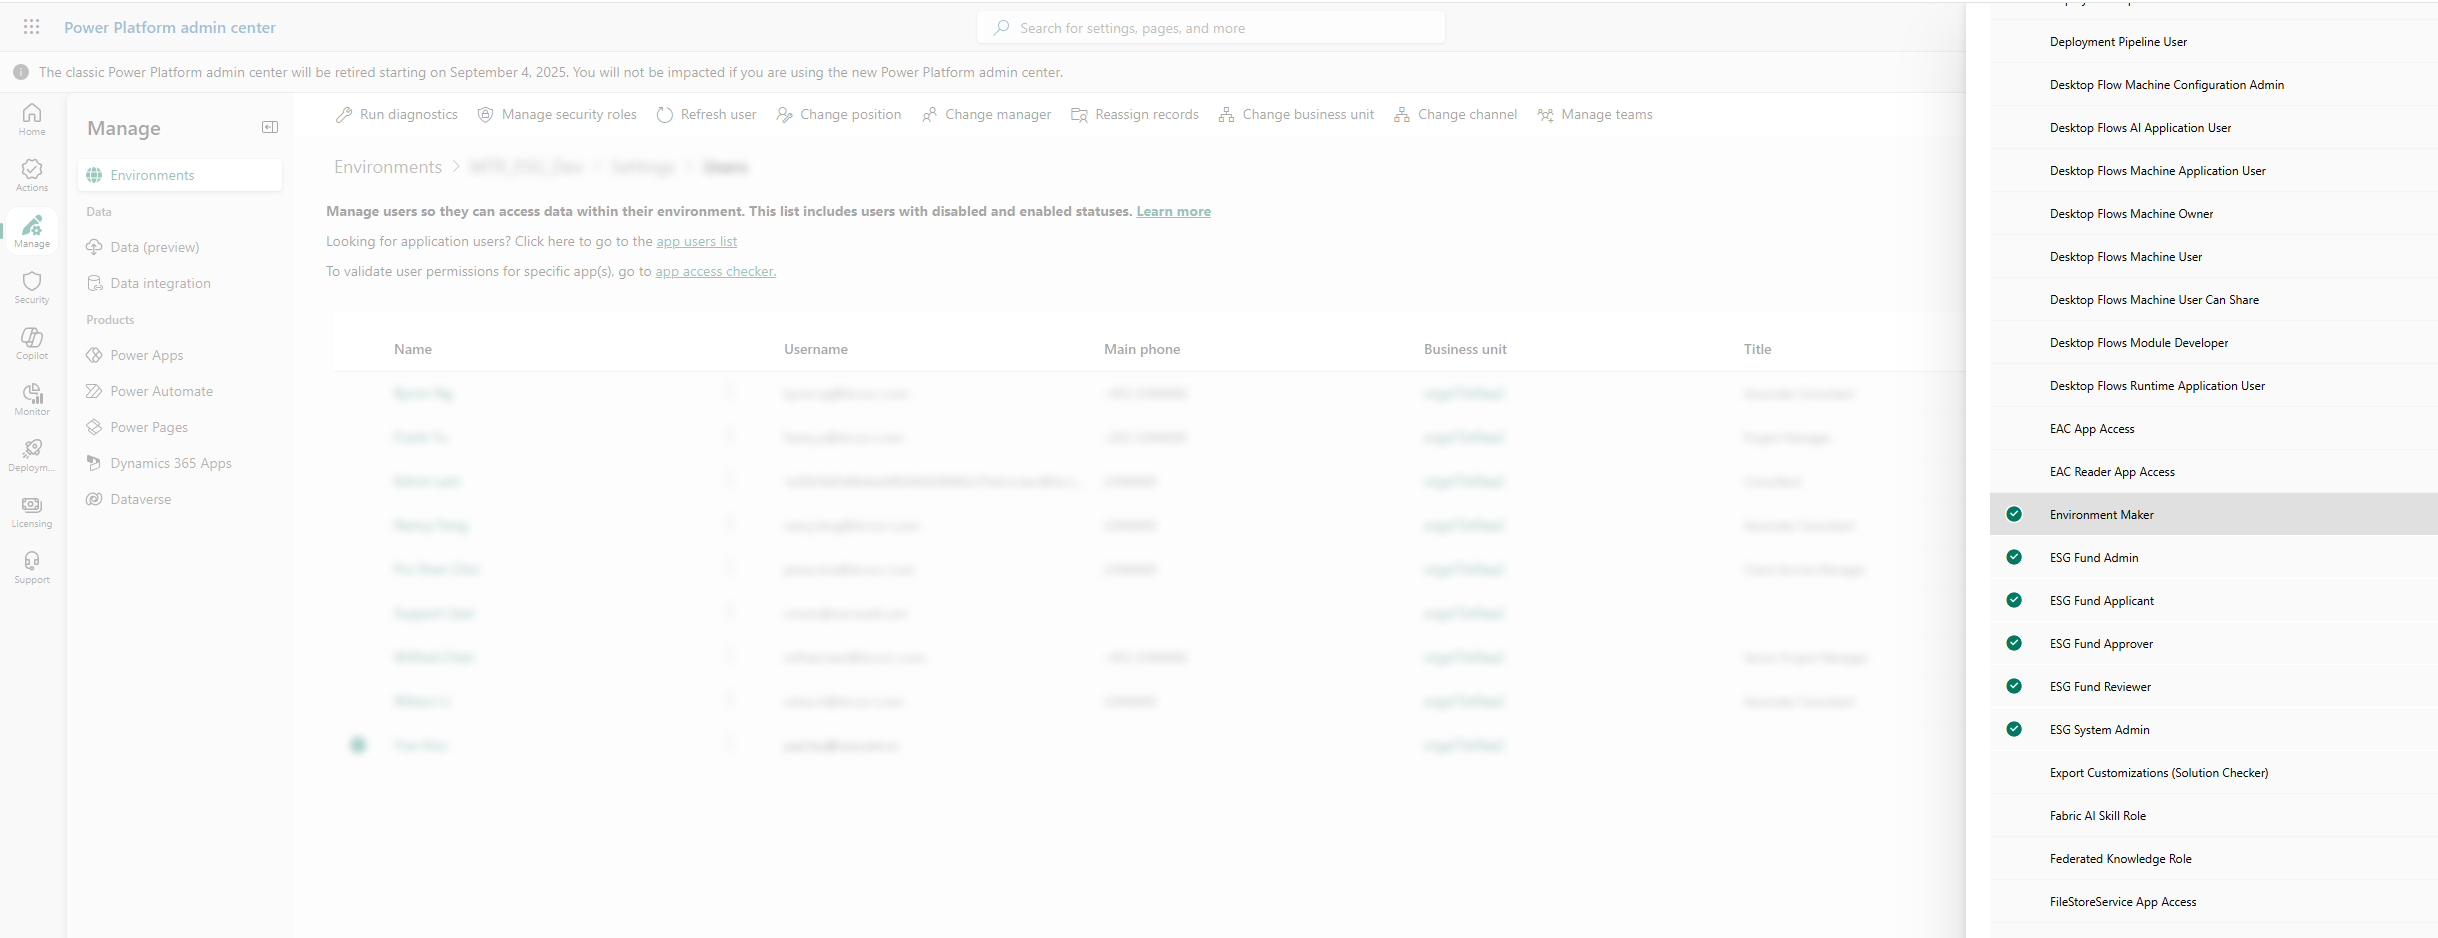Sort by the Name column header
The width and height of the screenshot is (2438, 938).
(x=413, y=349)
